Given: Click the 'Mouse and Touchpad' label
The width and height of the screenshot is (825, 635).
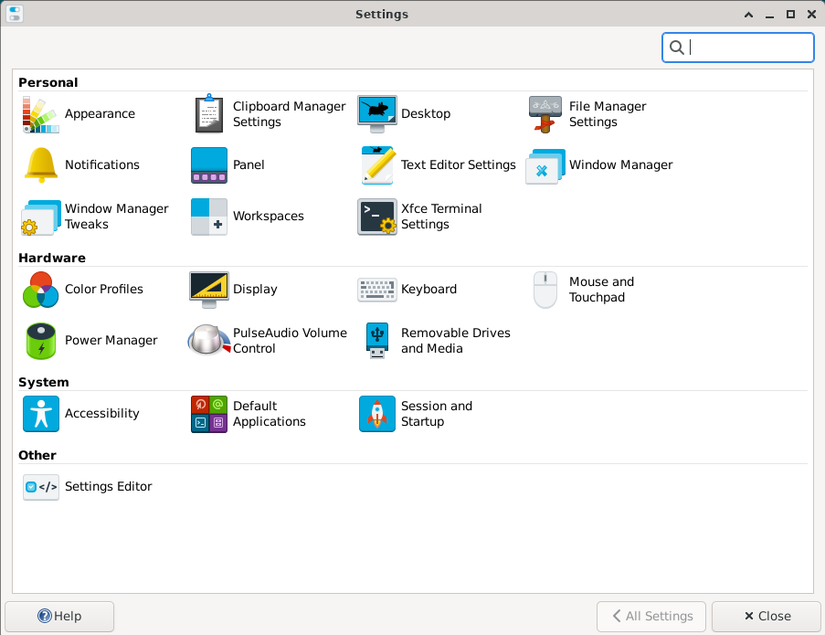Looking at the screenshot, I should [601, 289].
